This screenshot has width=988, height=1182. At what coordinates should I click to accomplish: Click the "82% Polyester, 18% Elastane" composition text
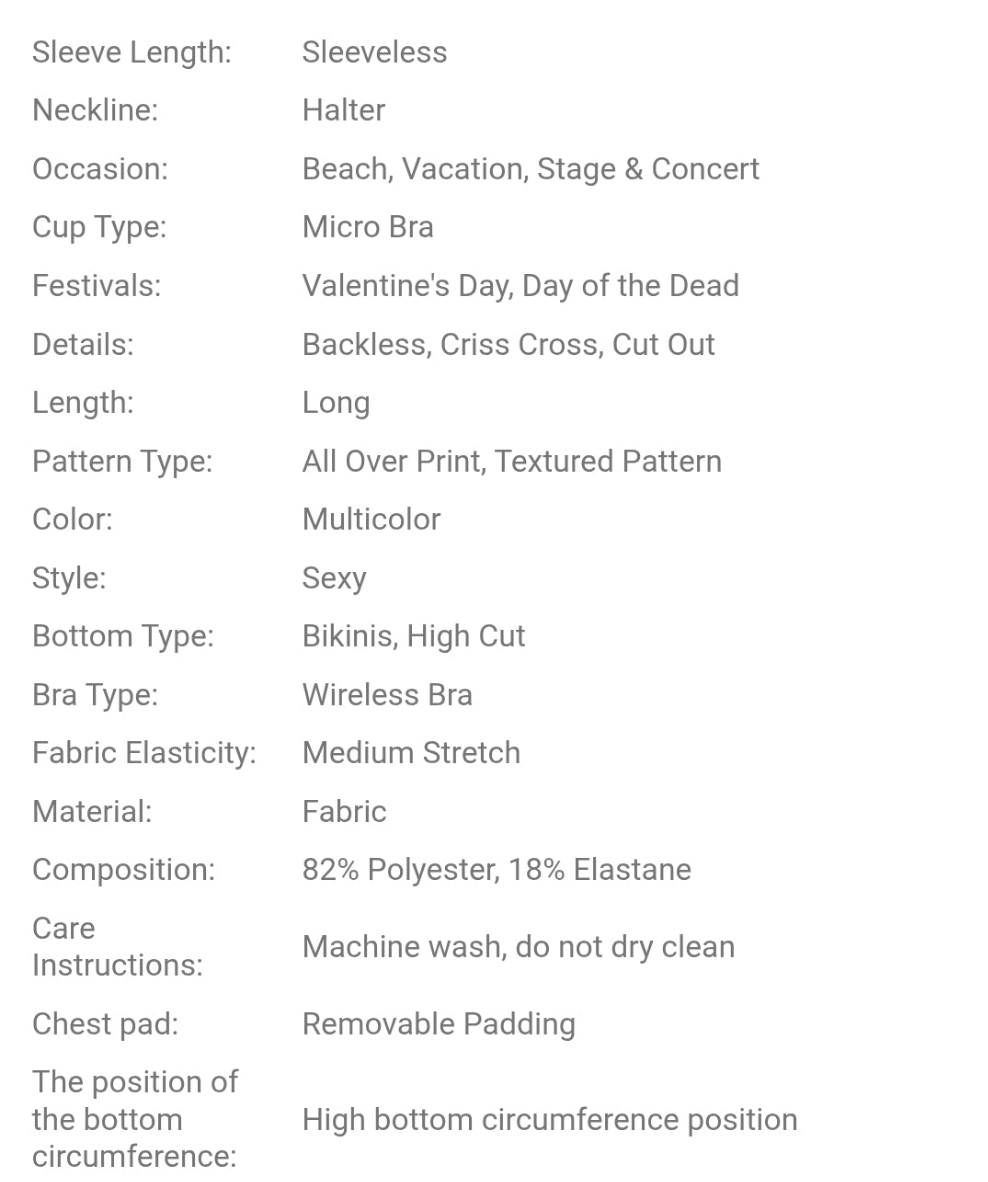click(x=496, y=869)
